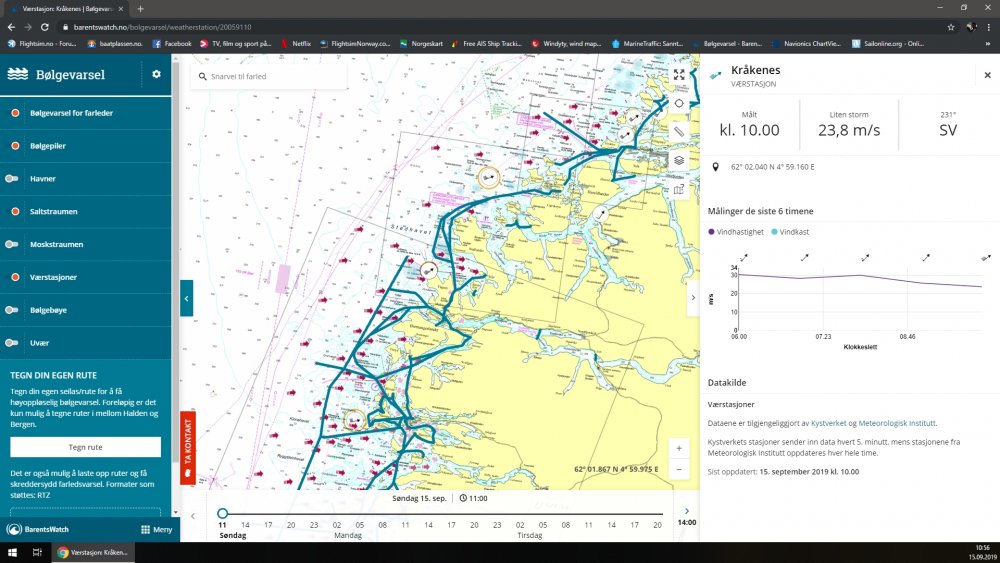
Task: Open Bølgevarsel settings gear
Action: pyautogui.click(x=156, y=74)
